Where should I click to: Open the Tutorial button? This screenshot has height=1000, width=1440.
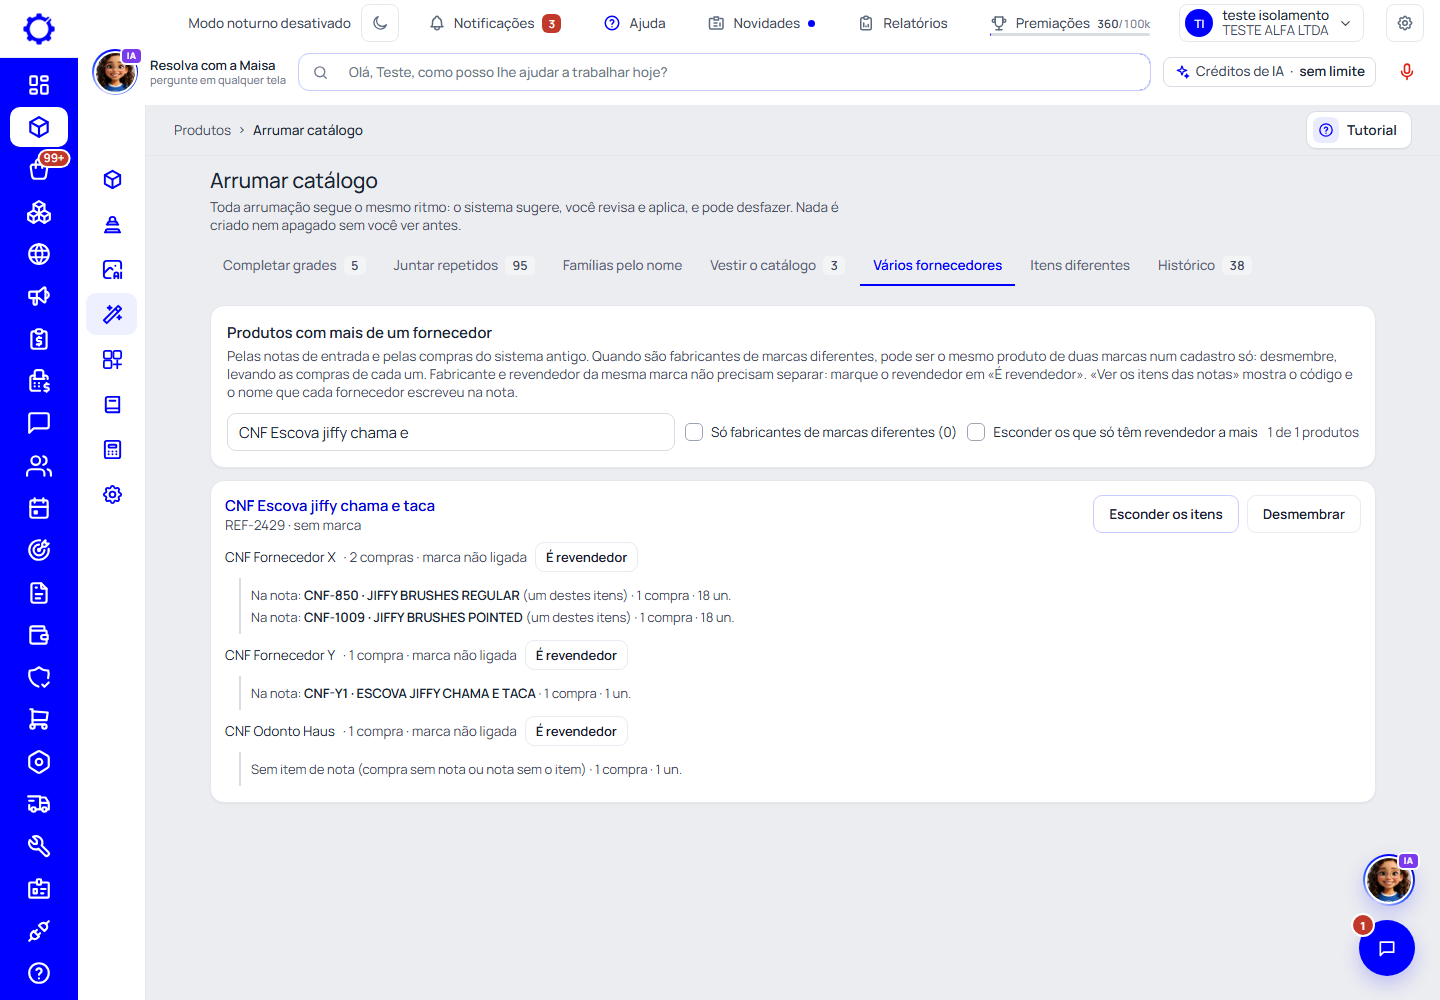1358,130
